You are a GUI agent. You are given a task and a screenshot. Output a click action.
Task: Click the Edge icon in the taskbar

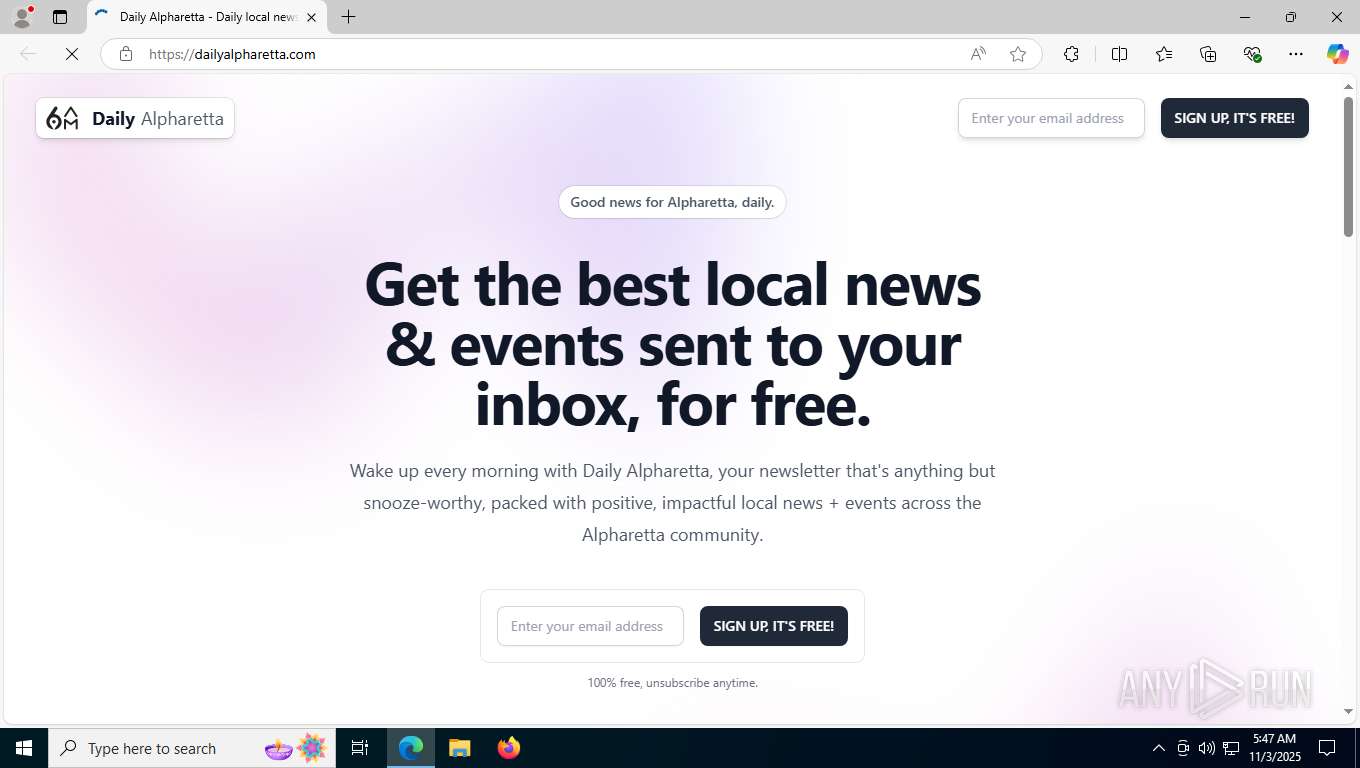(x=411, y=748)
